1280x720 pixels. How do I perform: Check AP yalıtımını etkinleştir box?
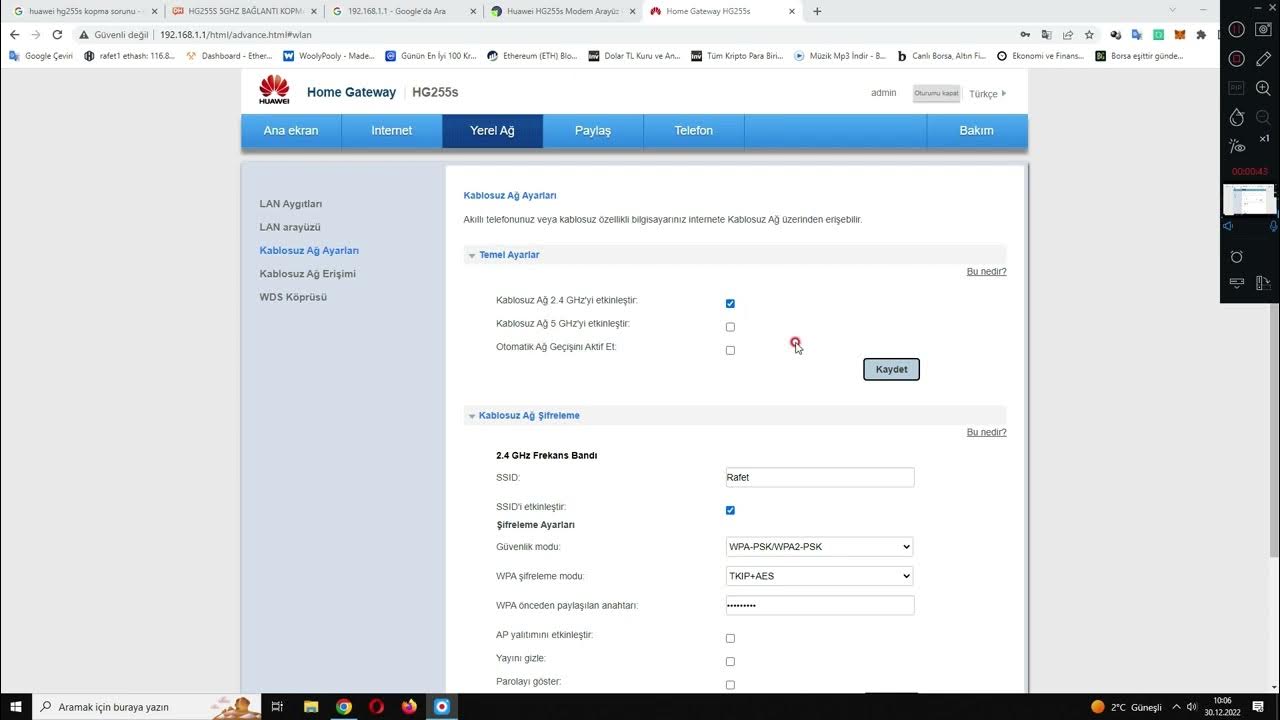(730, 638)
